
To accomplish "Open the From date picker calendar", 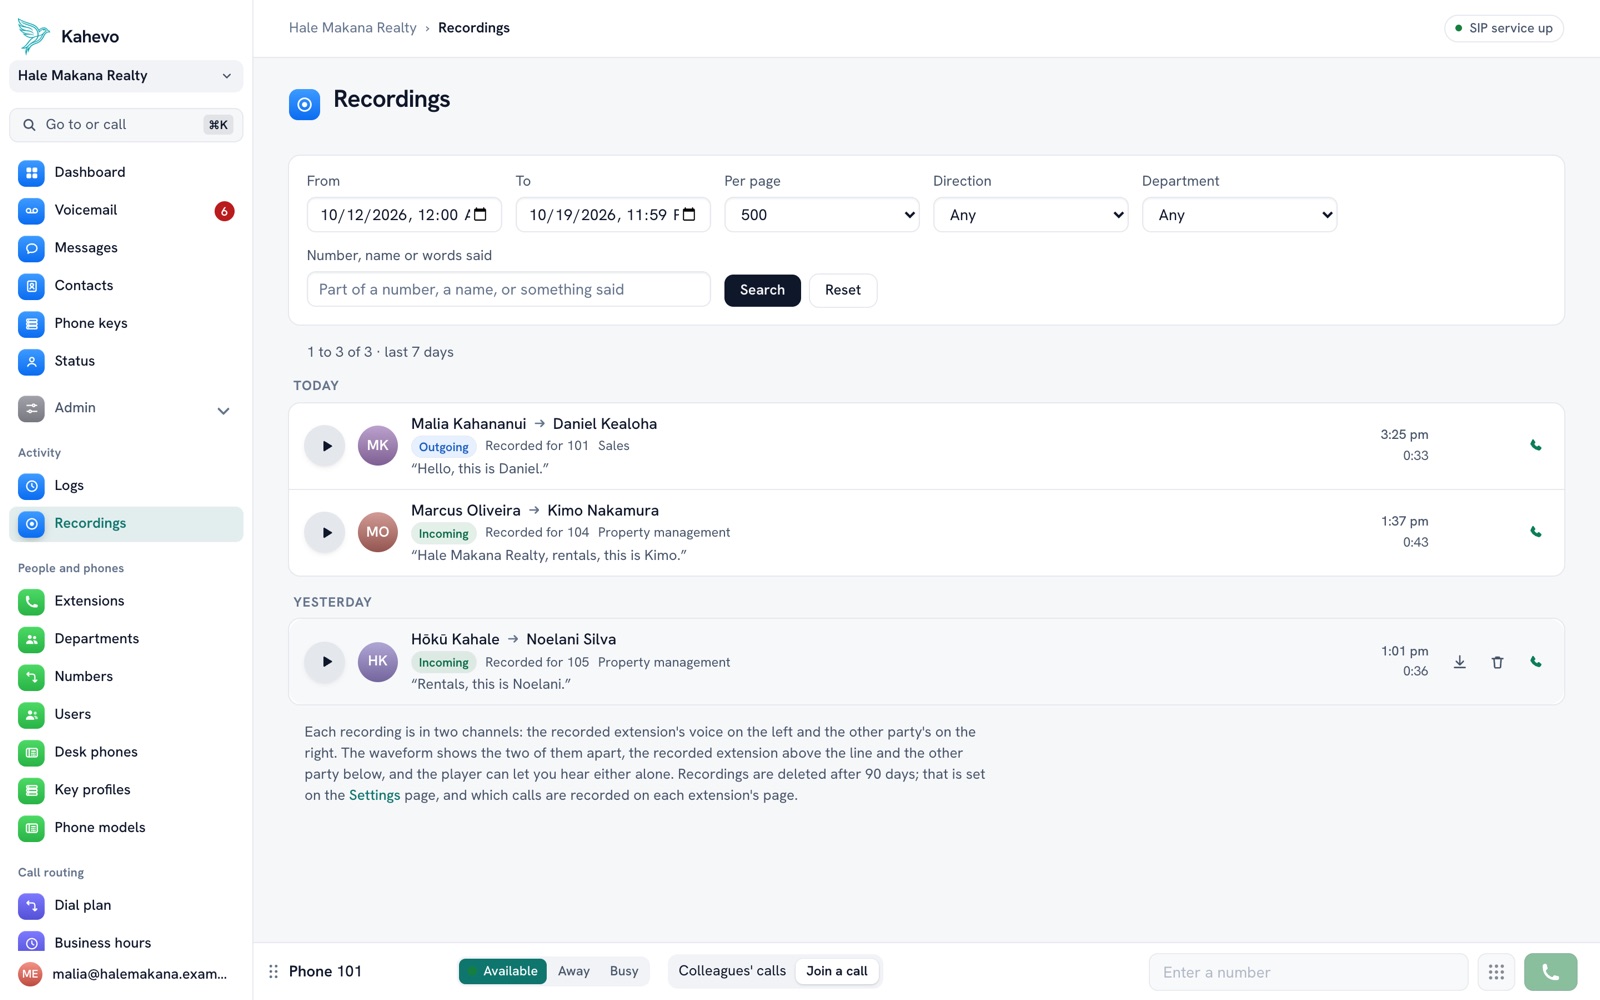I will click(x=480, y=215).
